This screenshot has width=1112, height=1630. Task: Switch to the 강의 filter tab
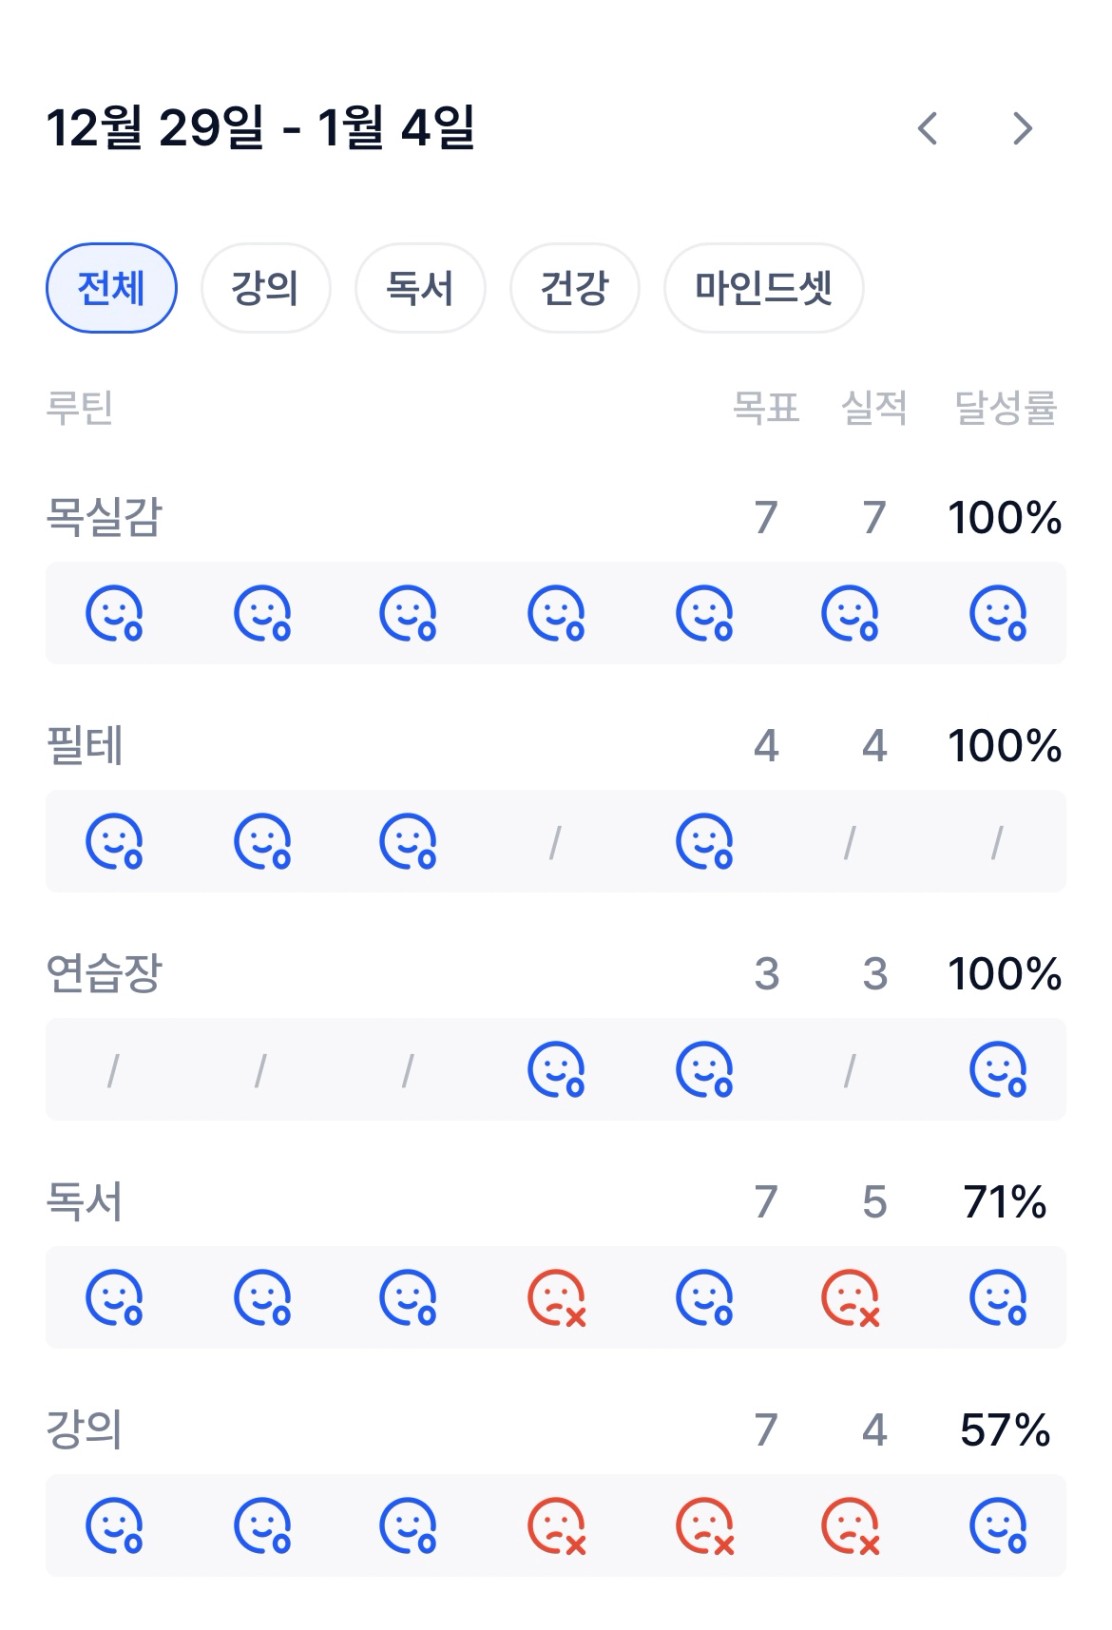(x=265, y=288)
